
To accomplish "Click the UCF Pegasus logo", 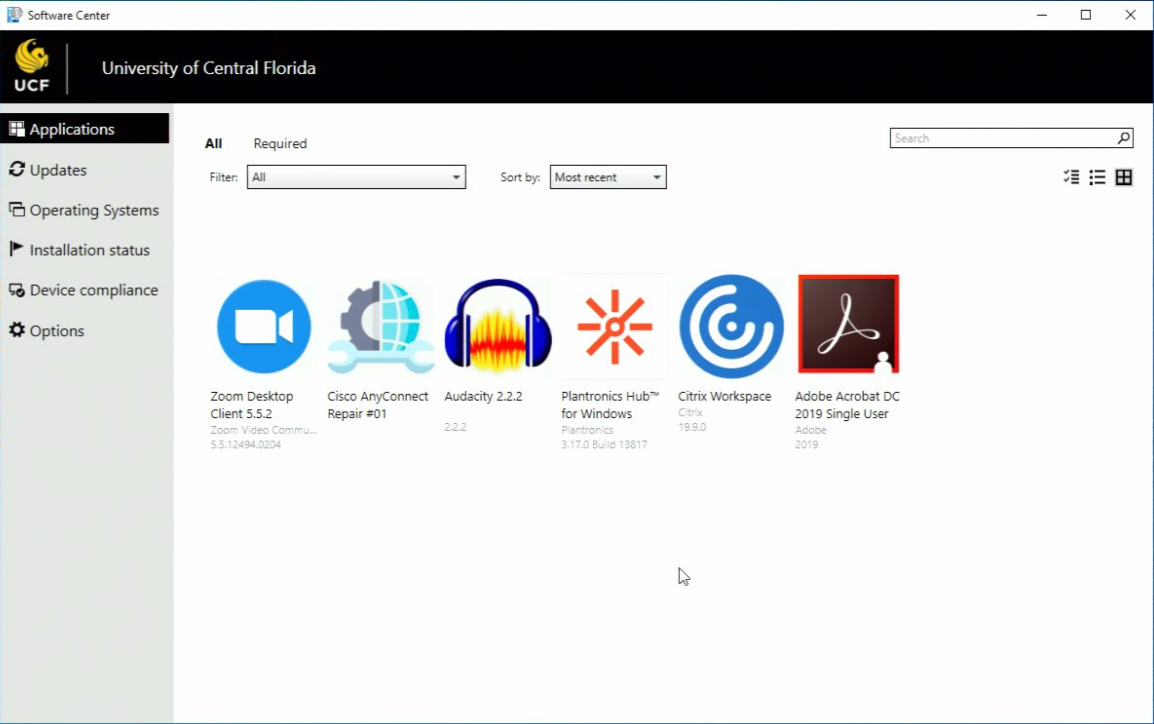I will pyautogui.click(x=32, y=66).
